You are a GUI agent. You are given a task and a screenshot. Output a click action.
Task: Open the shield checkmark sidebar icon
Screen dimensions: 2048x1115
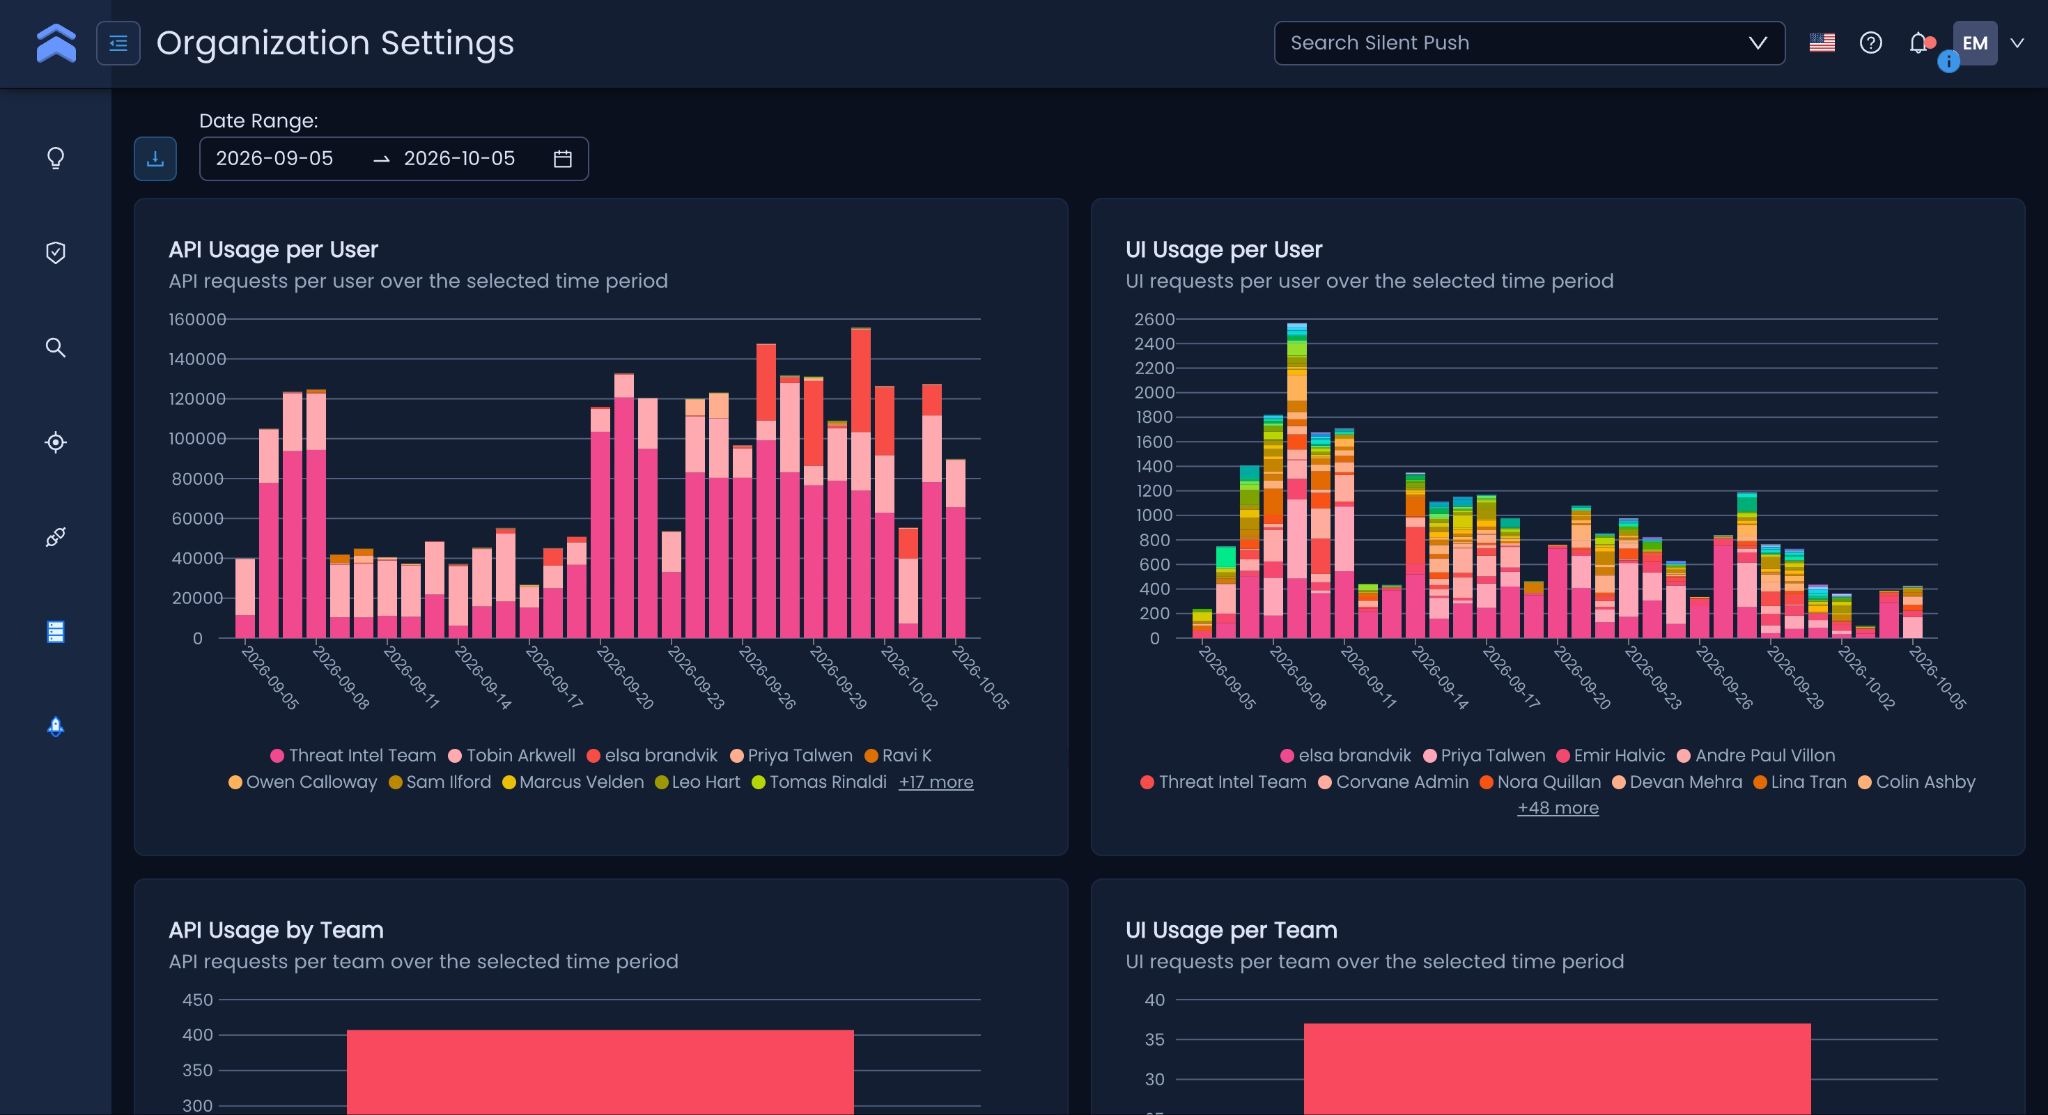(56, 253)
